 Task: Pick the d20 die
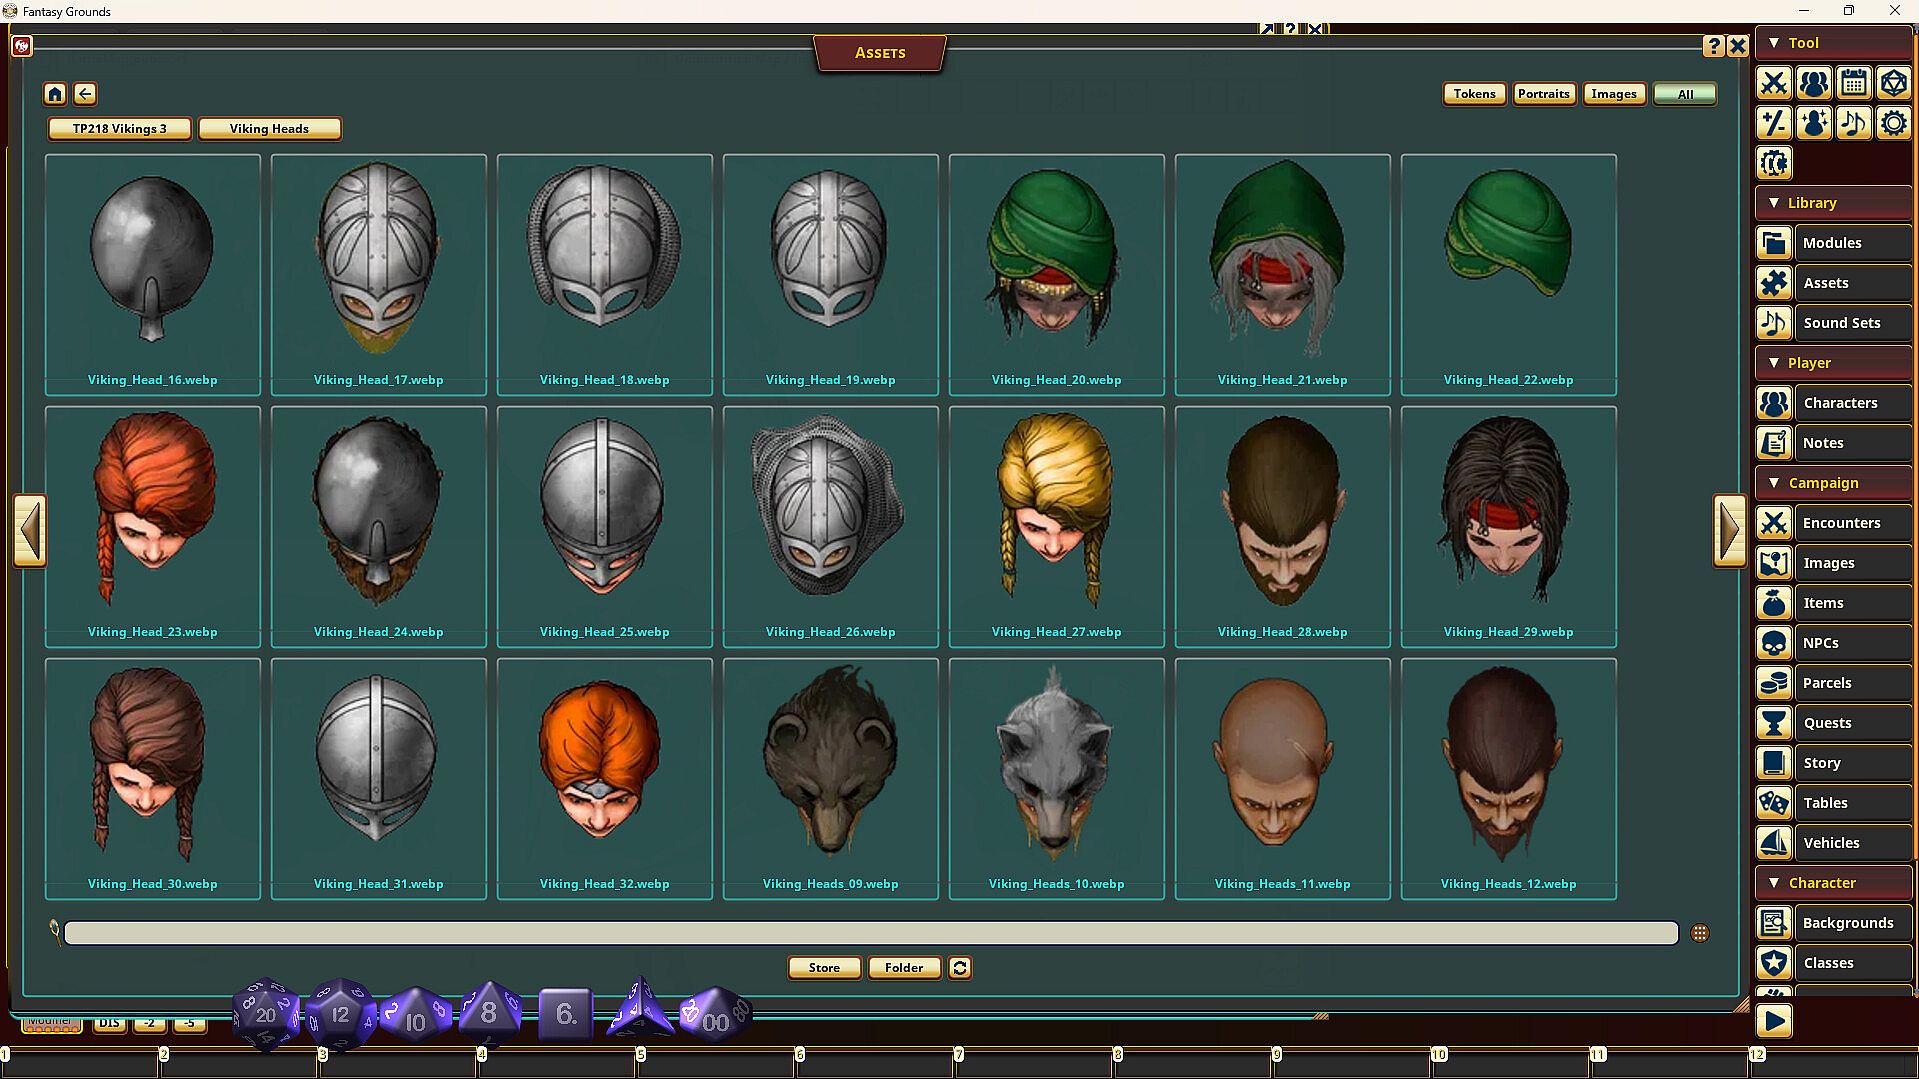(x=266, y=1014)
